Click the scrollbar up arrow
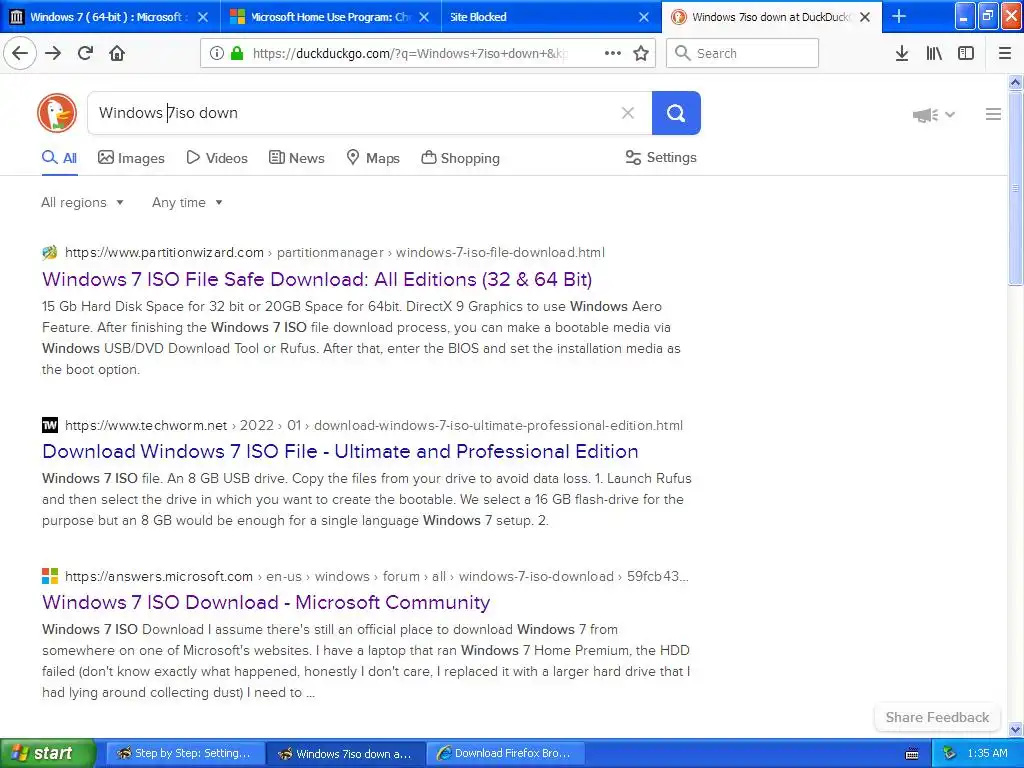 point(1016,82)
